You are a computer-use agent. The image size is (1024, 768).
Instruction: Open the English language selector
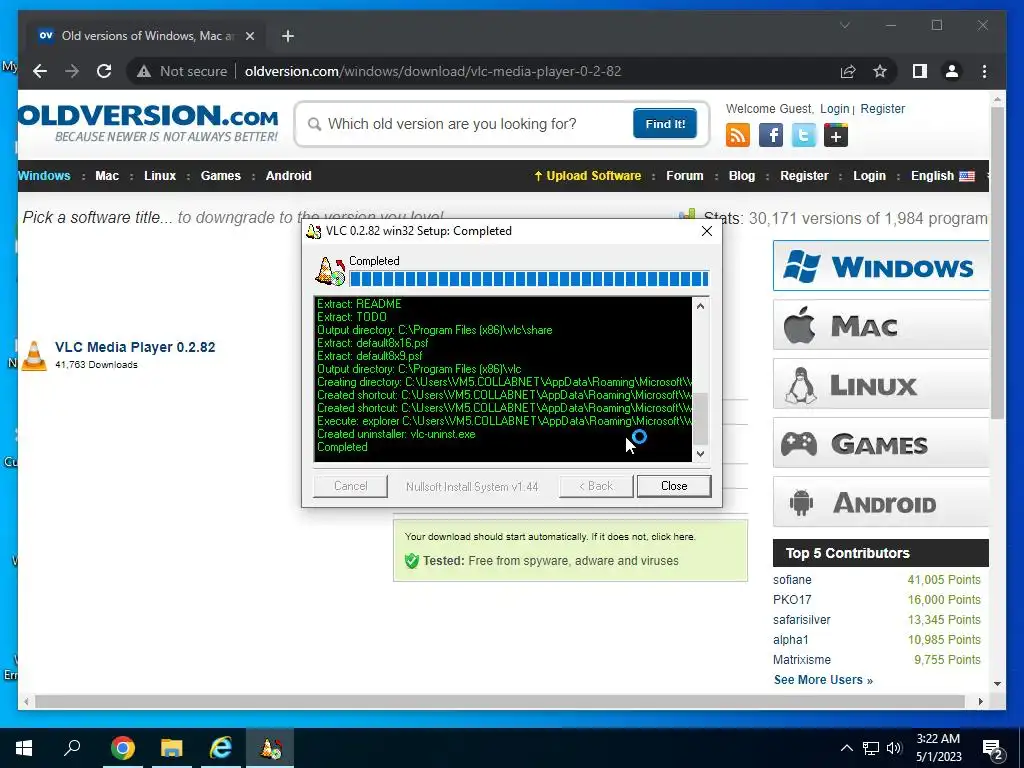[x=942, y=176]
